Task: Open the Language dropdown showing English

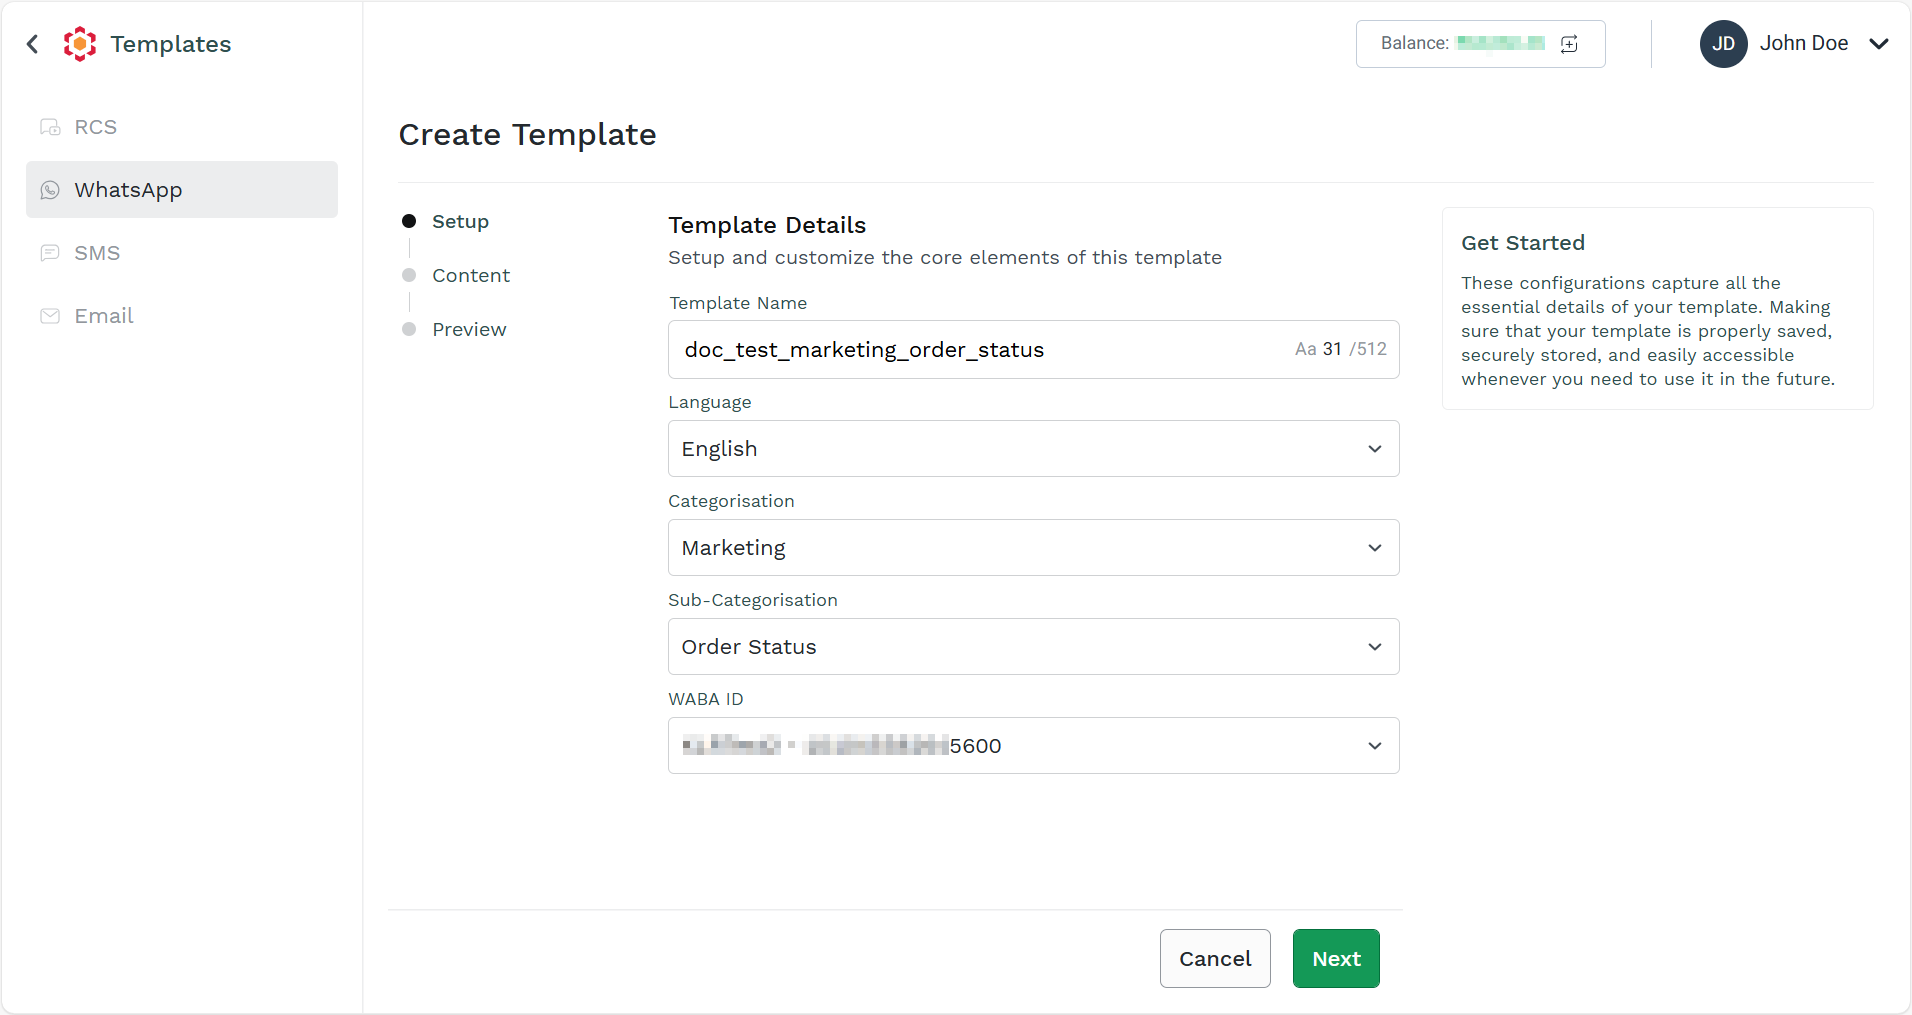Action: point(1033,449)
